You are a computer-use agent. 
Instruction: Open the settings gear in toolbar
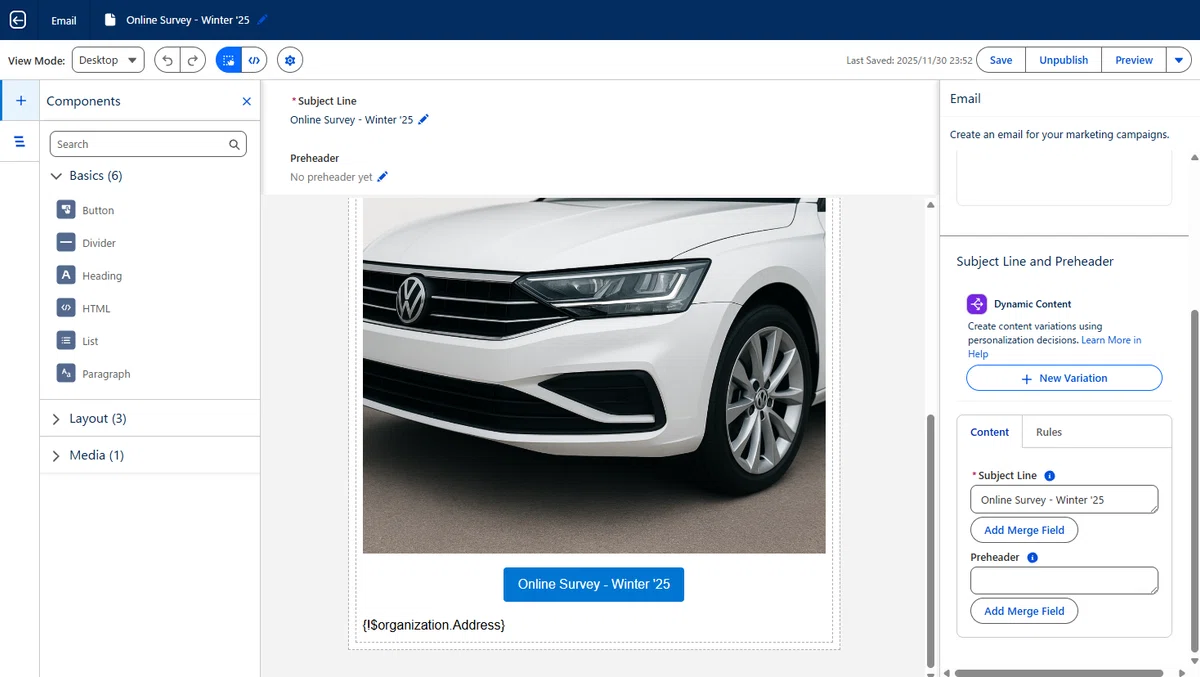pyautogui.click(x=290, y=60)
